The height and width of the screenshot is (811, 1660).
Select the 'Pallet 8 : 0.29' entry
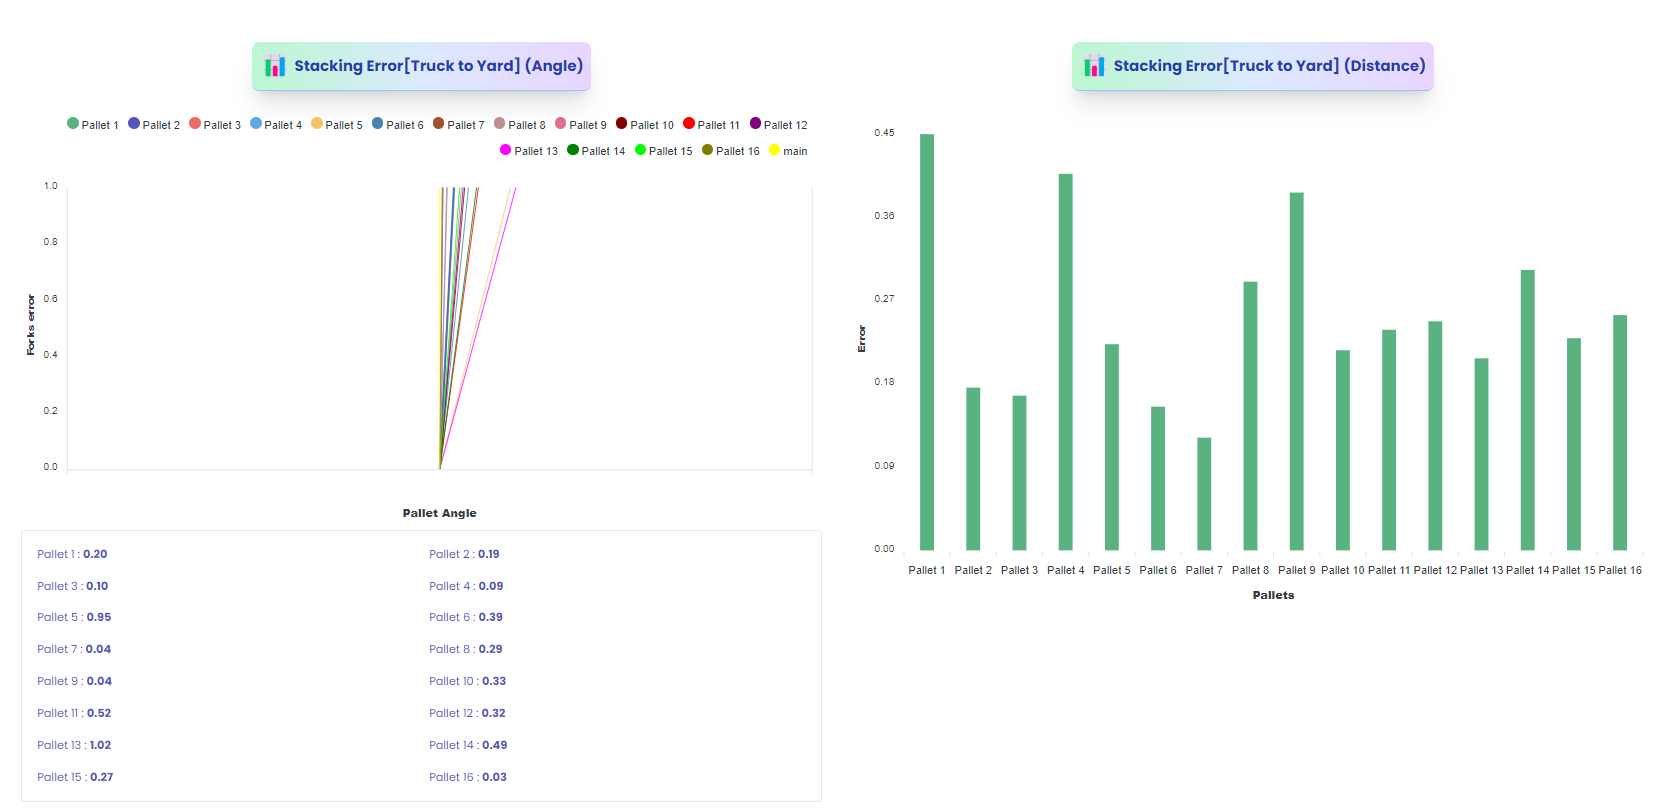click(x=466, y=649)
